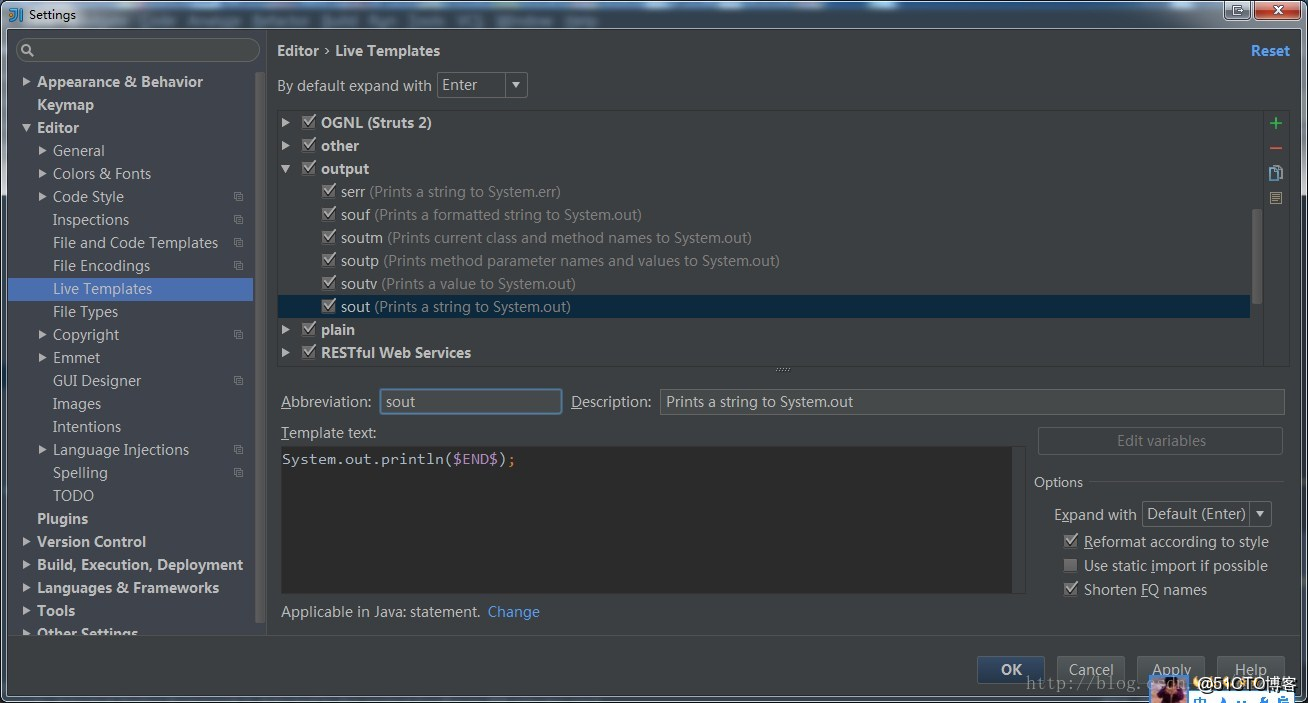This screenshot has width=1308, height=703.
Task: Toggle the output group checkbox
Action: click(x=308, y=168)
